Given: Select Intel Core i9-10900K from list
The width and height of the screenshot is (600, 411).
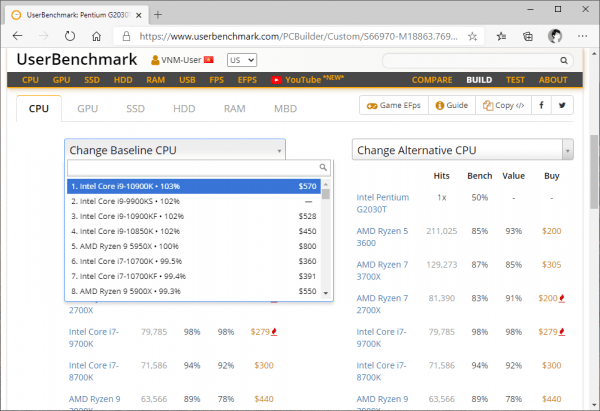Looking at the screenshot, I should [x=194, y=186].
